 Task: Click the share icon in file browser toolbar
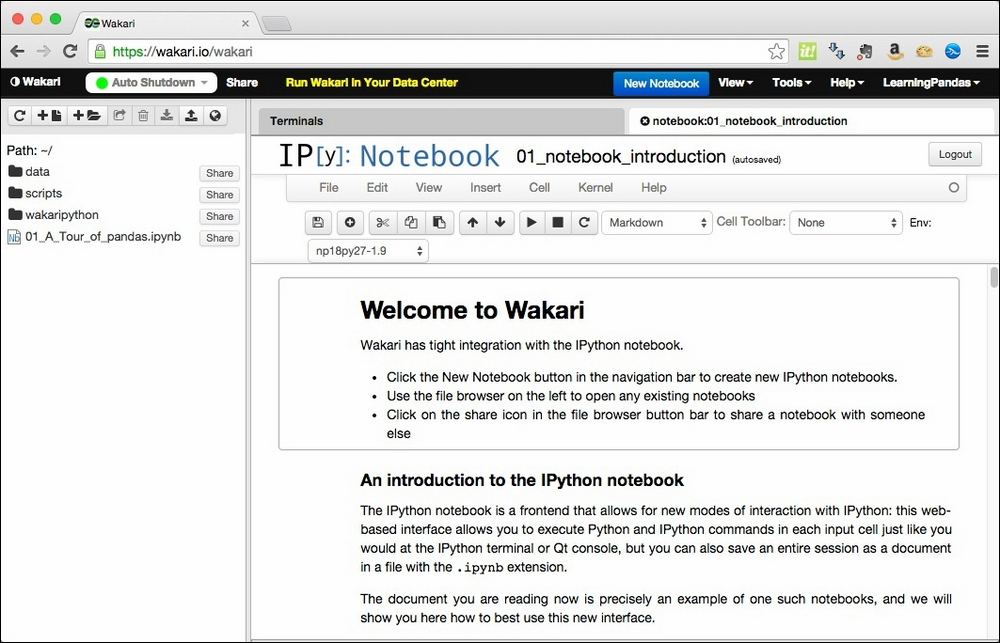click(119, 115)
